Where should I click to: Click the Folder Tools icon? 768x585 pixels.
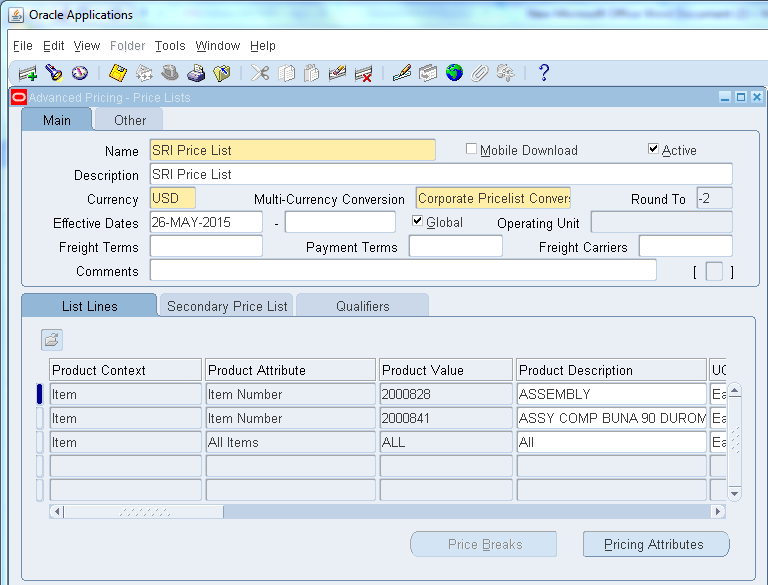click(x=505, y=73)
